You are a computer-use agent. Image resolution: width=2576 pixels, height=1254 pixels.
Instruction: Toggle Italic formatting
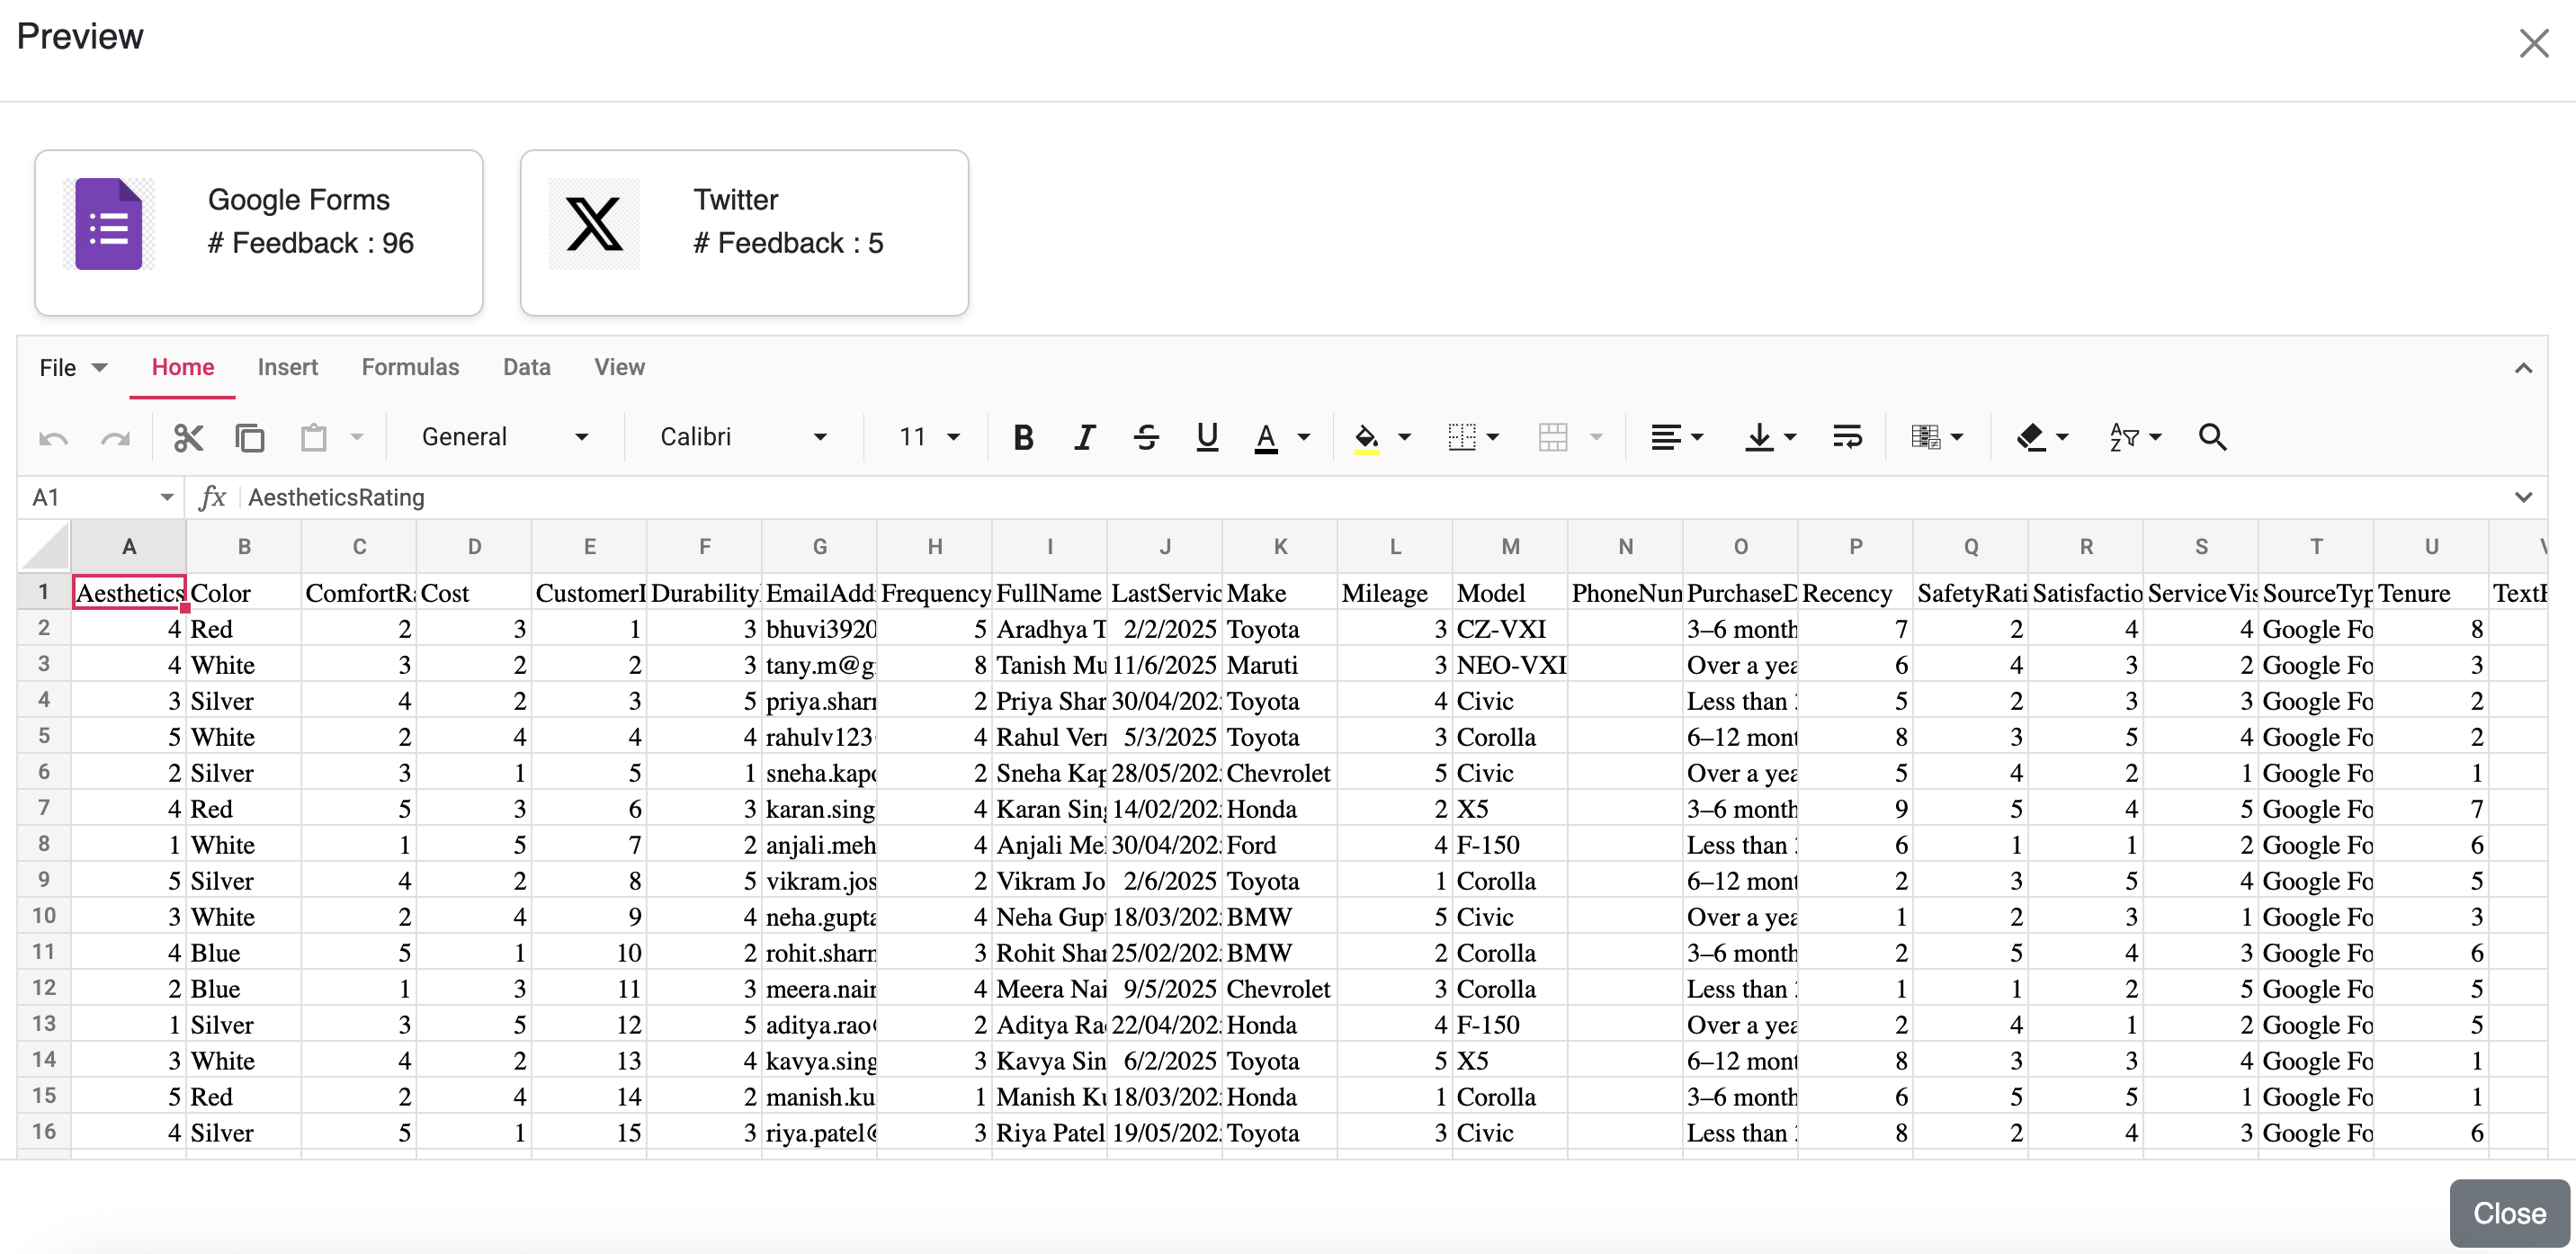coord(1084,437)
